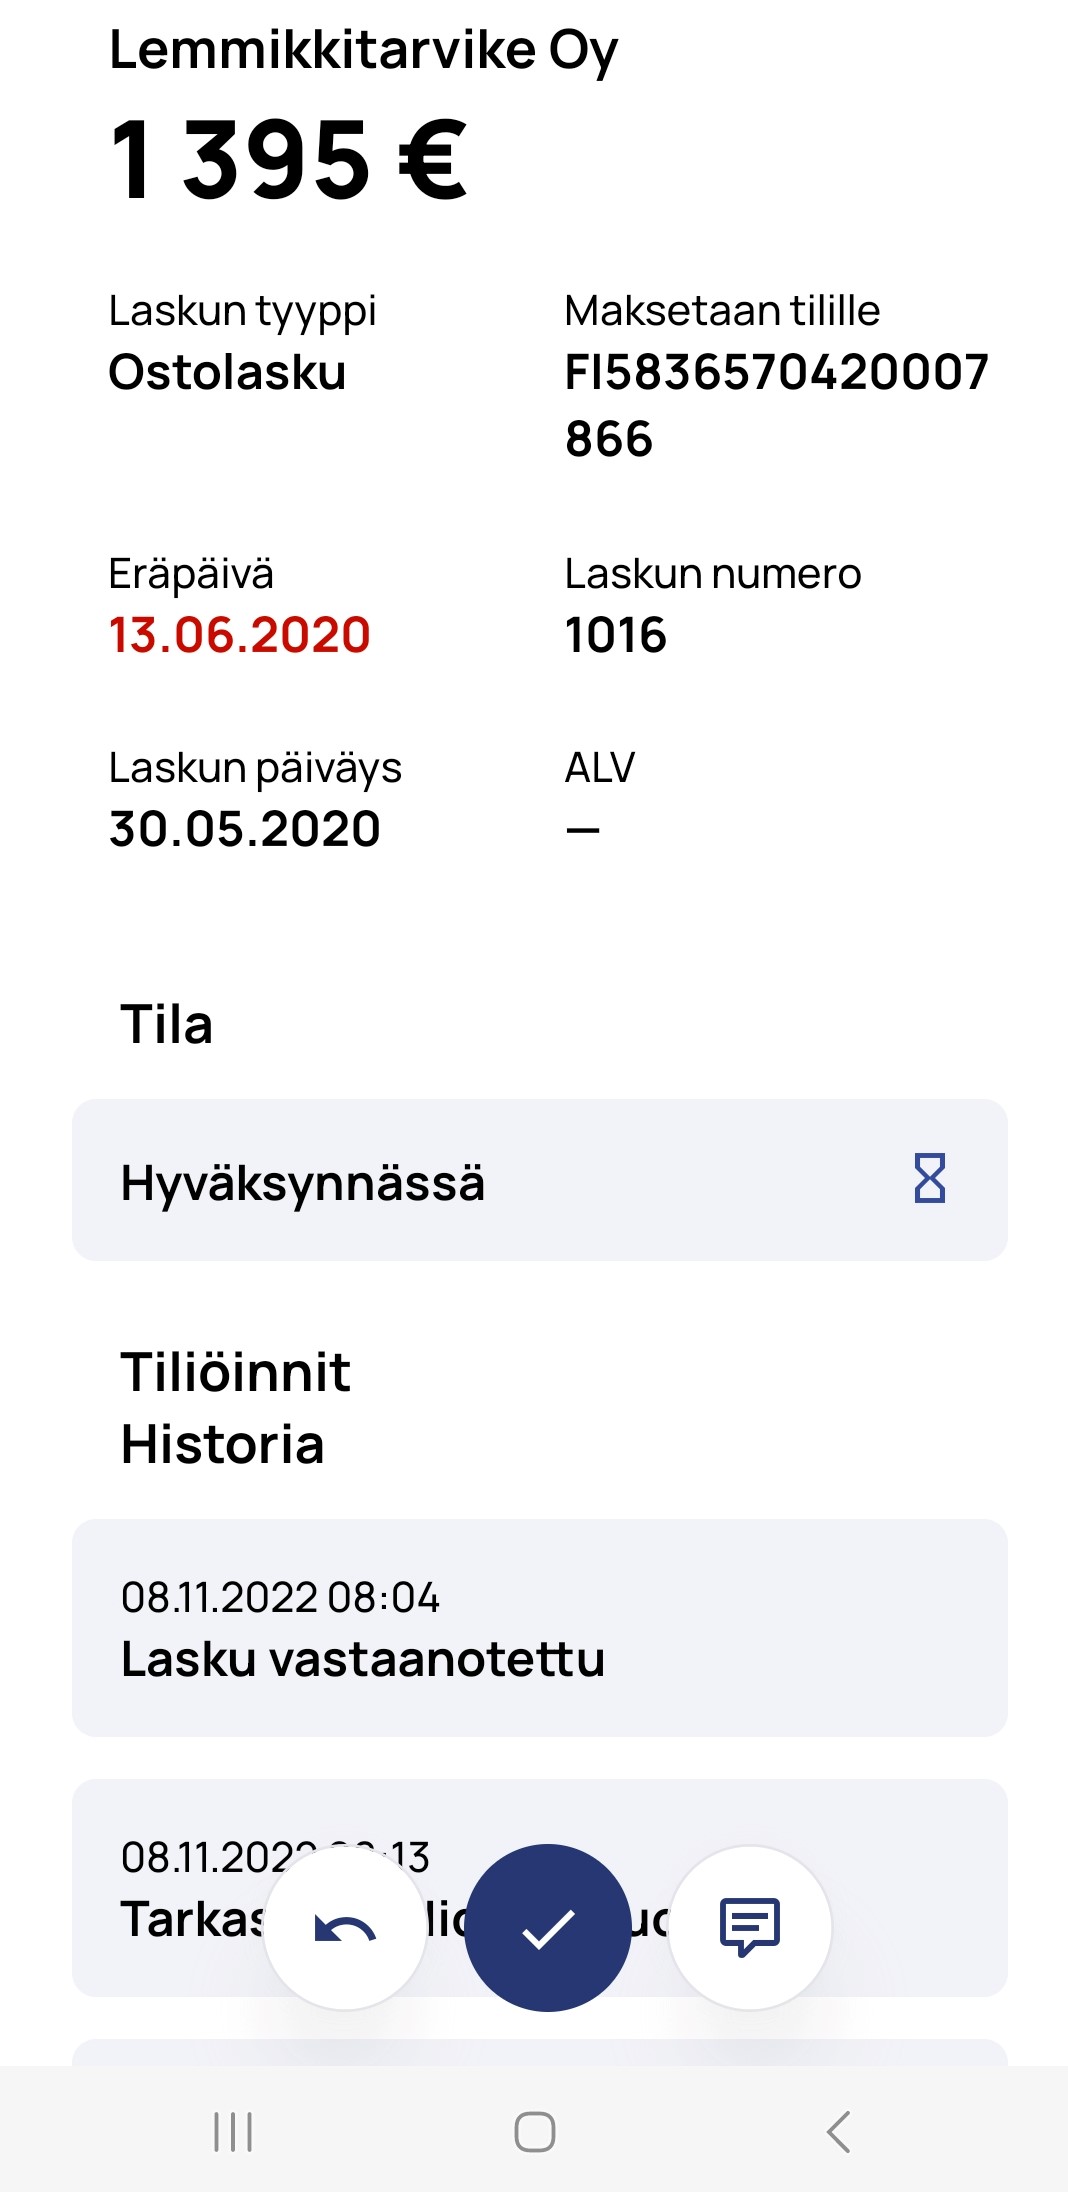Tap invoice date 30.05.2020
This screenshot has height=2192, width=1068.
click(245, 829)
